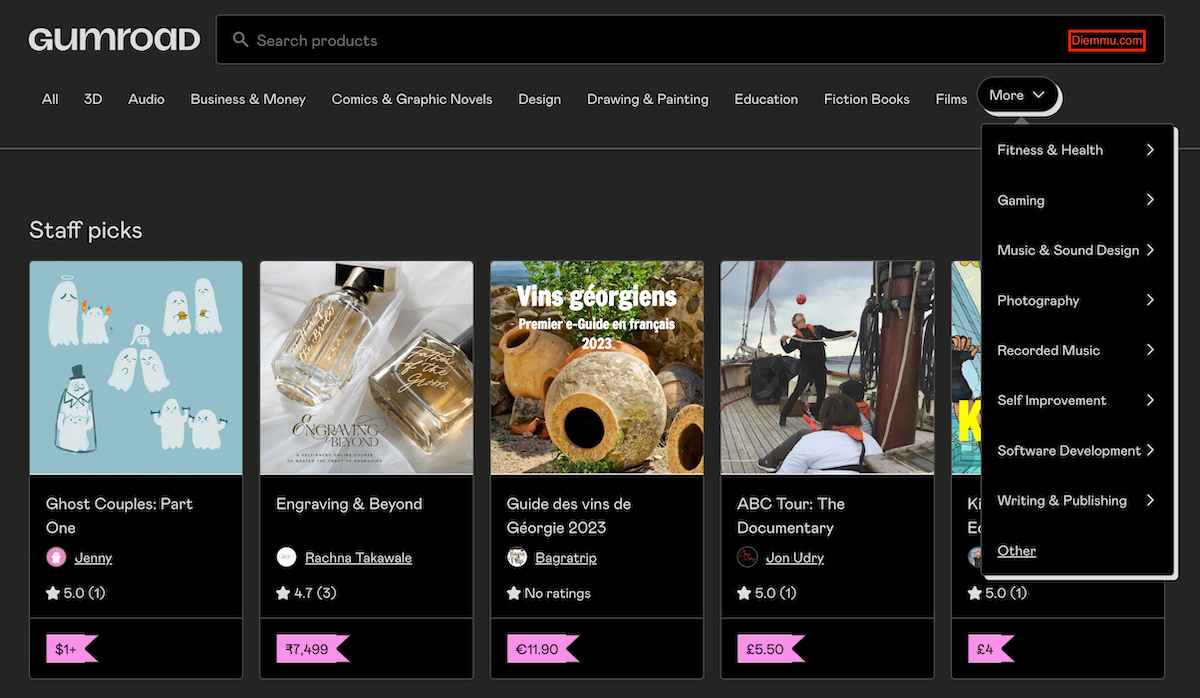Expand the Fitness & Health submenu chevron
Screen dimensions: 1200x698
click(x=1150, y=150)
